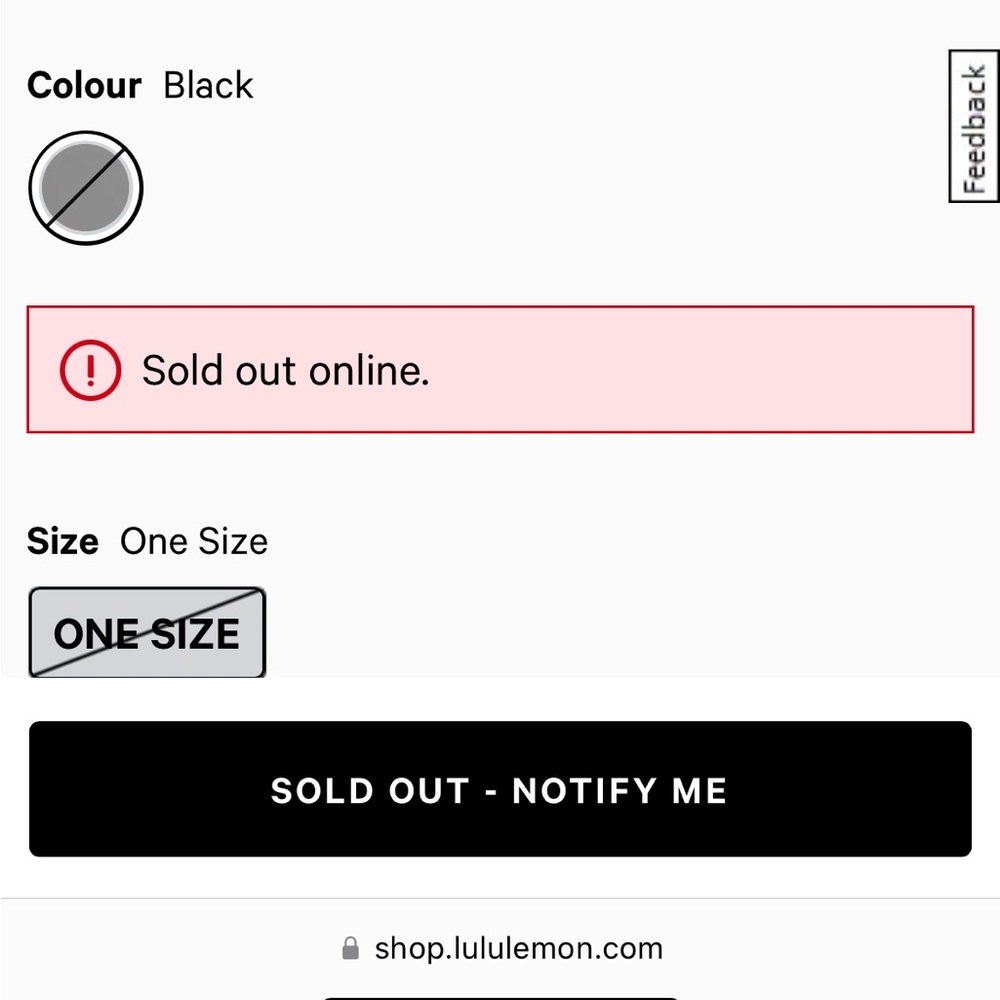Tap the SOLD OUT - NOTIFY ME button
This screenshot has height=1000, width=1000.
pyautogui.click(x=500, y=789)
